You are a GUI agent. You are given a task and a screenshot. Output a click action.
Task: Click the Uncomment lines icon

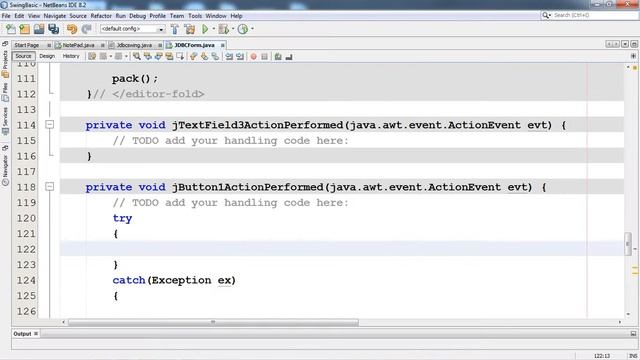click(289, 56)
